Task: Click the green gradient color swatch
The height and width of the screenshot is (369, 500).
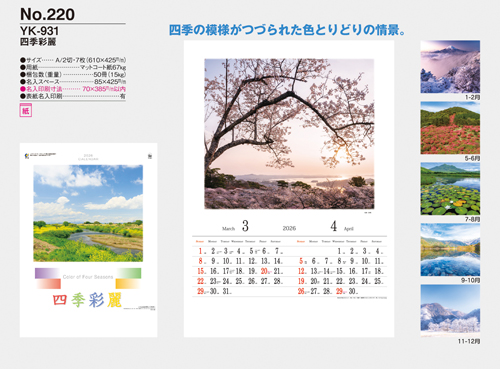Action: (129, 273)
